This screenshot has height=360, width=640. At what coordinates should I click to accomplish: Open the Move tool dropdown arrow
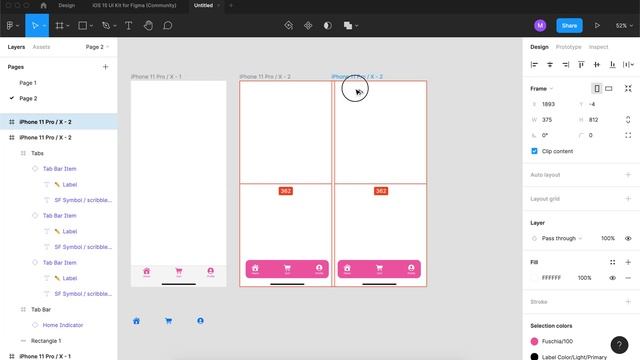44,26
